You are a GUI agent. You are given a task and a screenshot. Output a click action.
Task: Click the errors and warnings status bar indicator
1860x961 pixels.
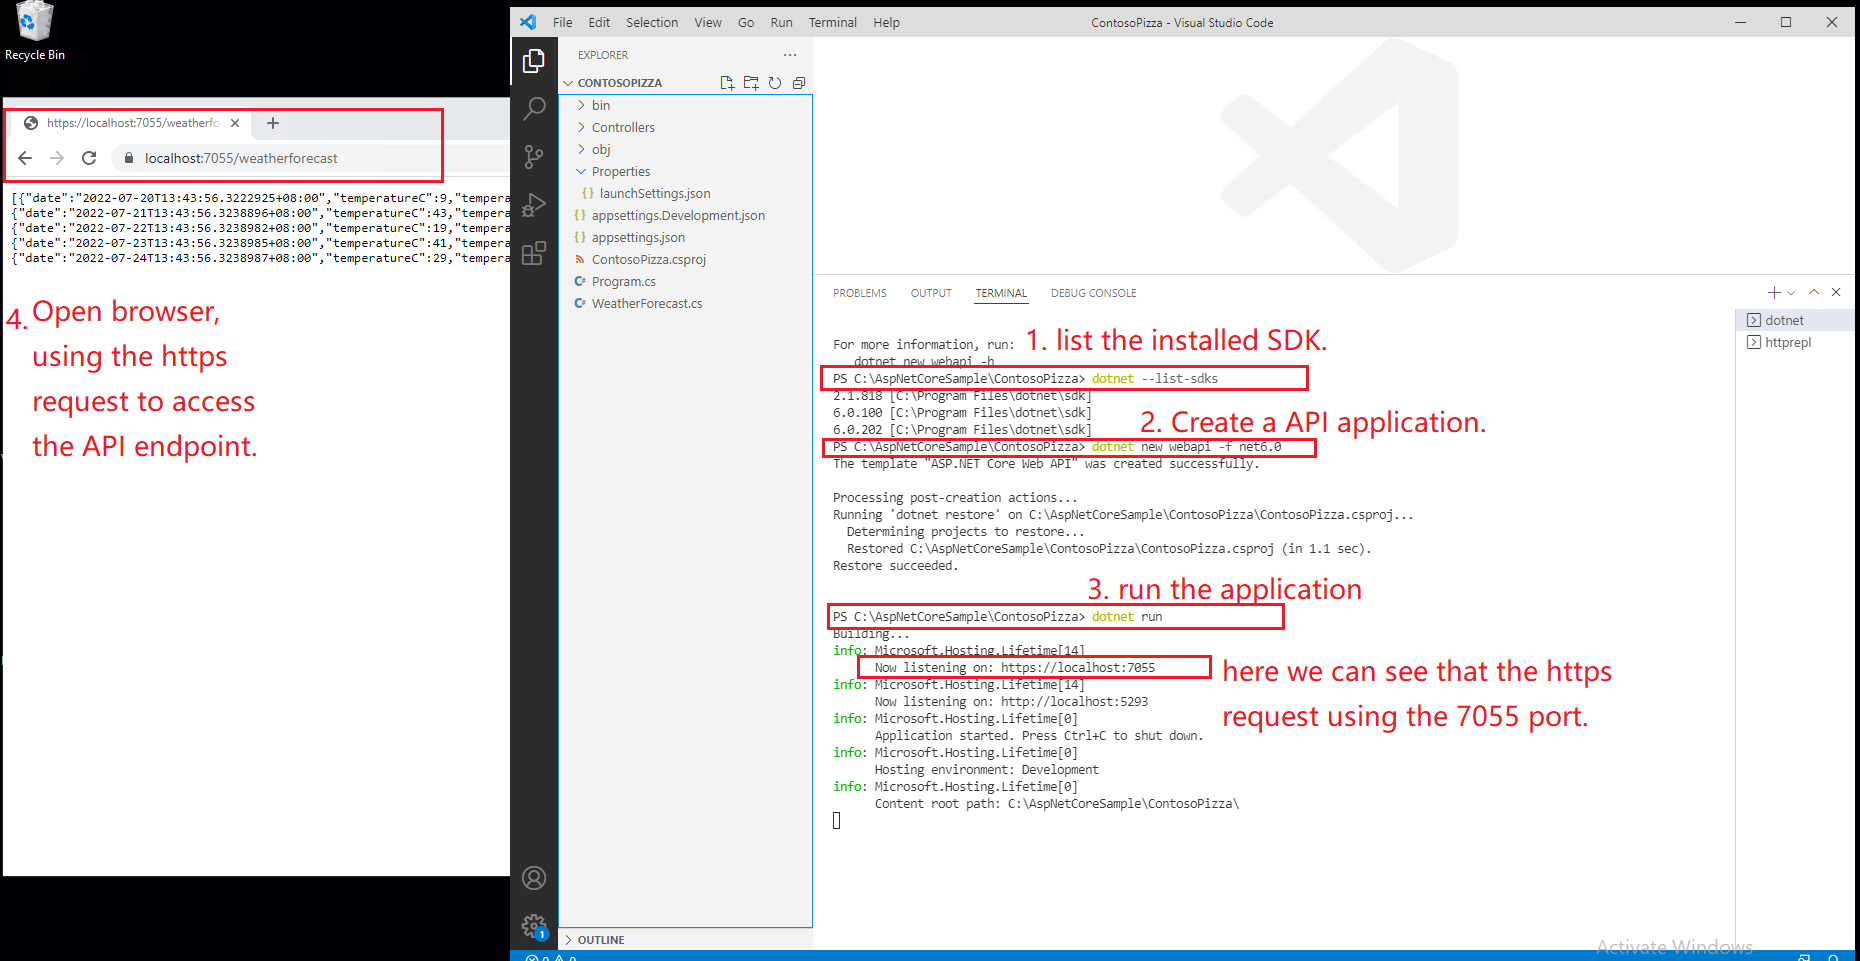pos(551,957)
